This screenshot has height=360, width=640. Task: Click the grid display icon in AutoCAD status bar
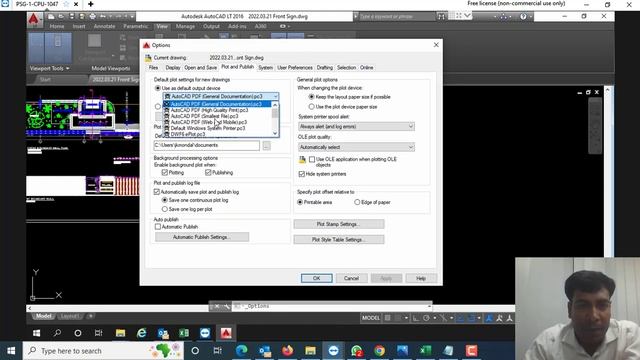387,318
